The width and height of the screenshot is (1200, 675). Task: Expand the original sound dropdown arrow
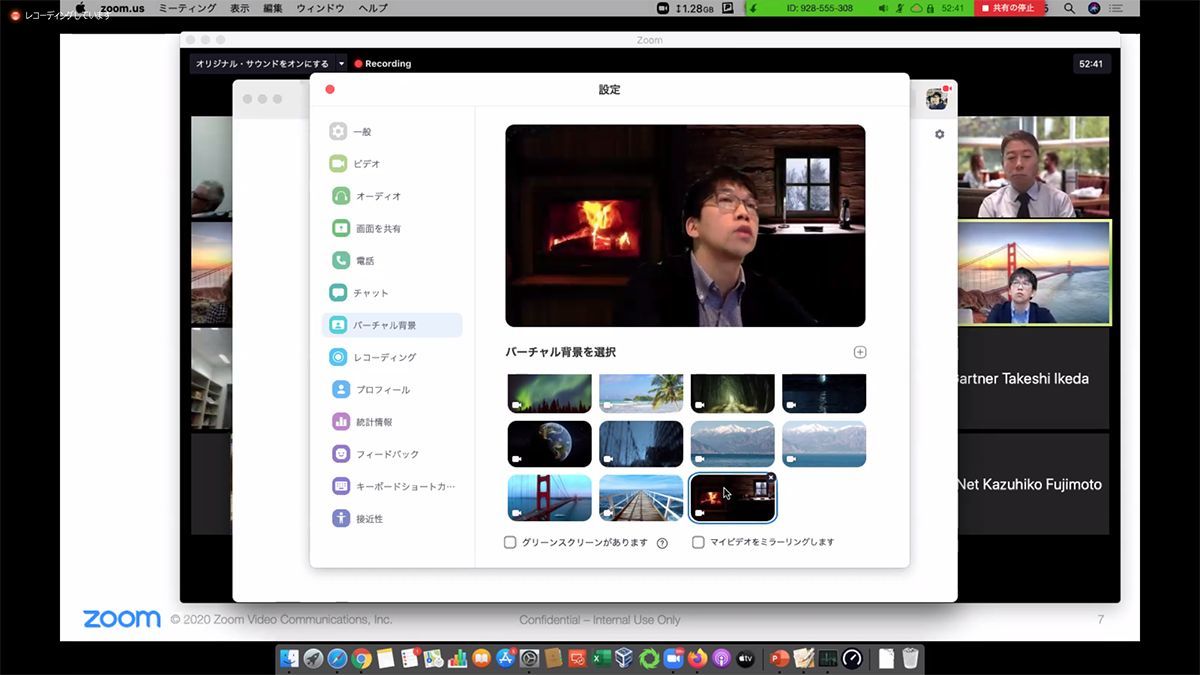click(x=341, y=63)
